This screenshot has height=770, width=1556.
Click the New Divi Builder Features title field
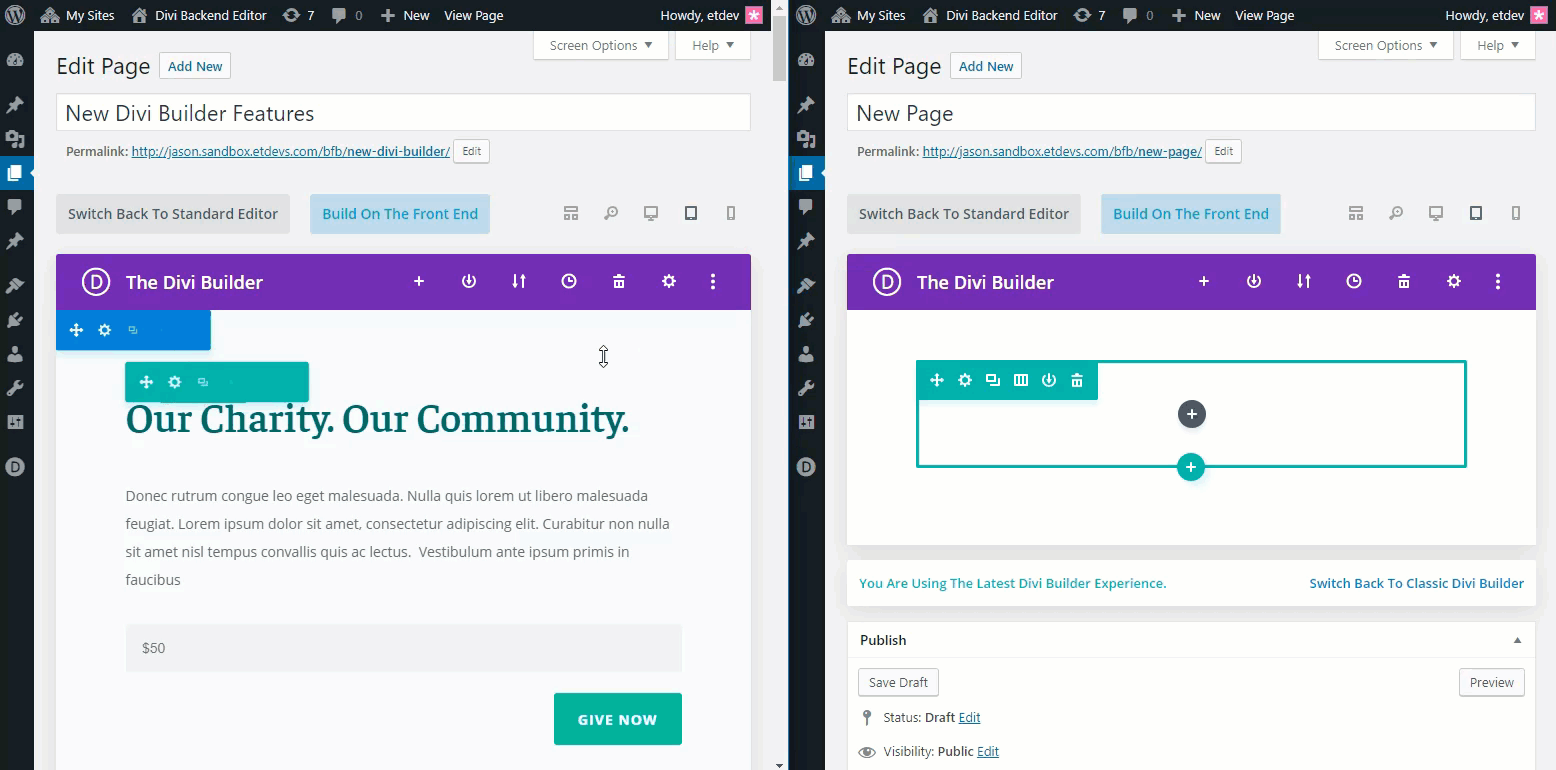[403, 113]
